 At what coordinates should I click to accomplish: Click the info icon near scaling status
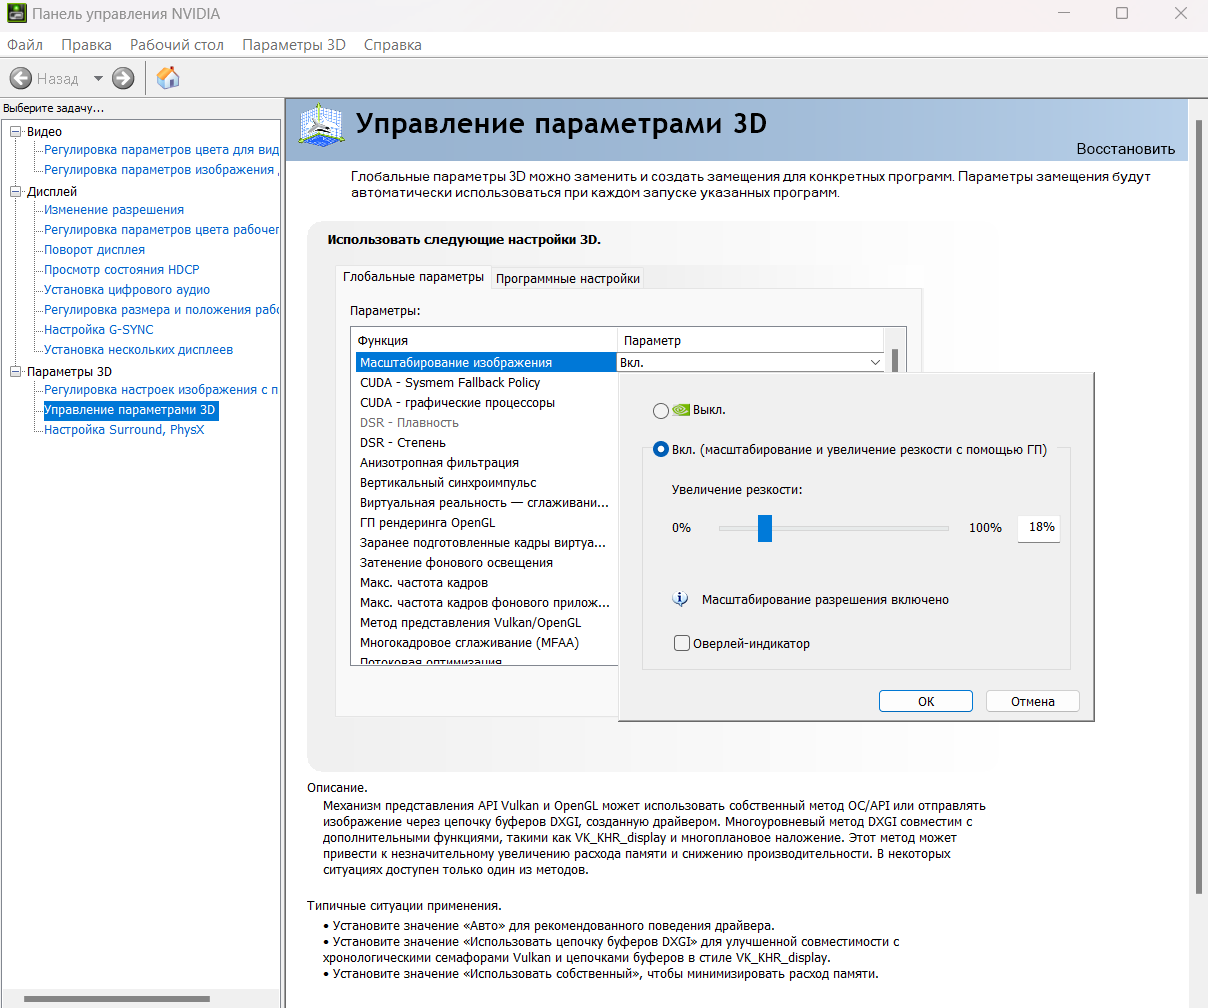[x=681, y=599]
